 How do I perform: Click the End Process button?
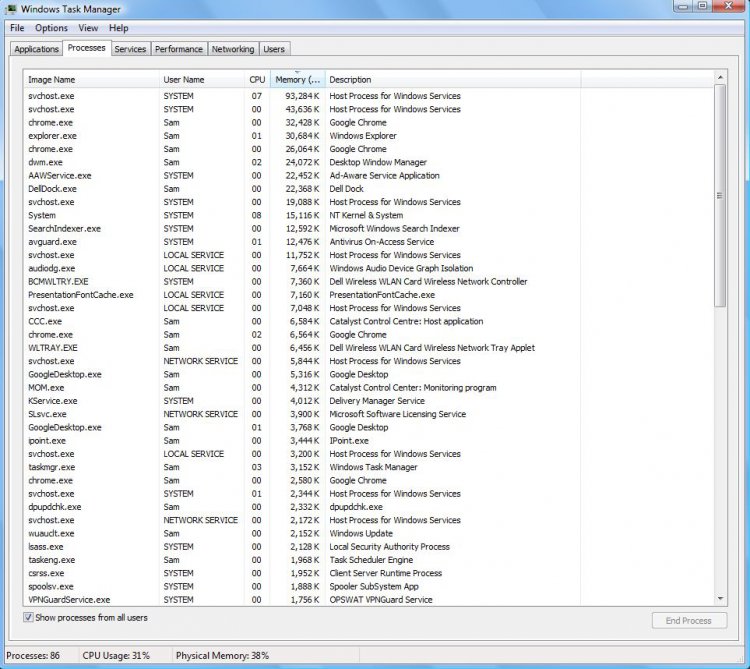coord(689,620)
